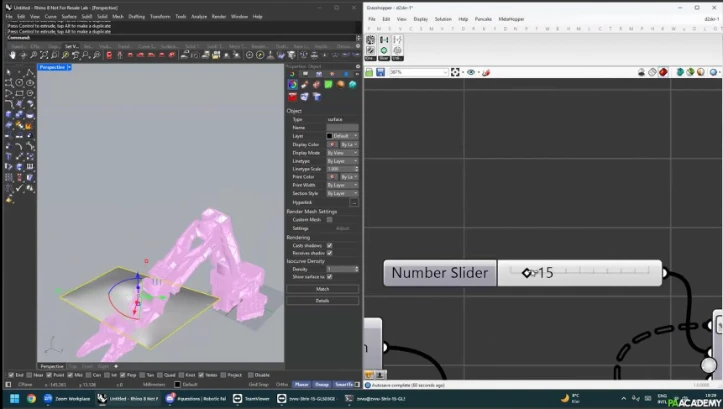
Task: Toggle the Receive shadows checkbox
Action: point(329,253)
